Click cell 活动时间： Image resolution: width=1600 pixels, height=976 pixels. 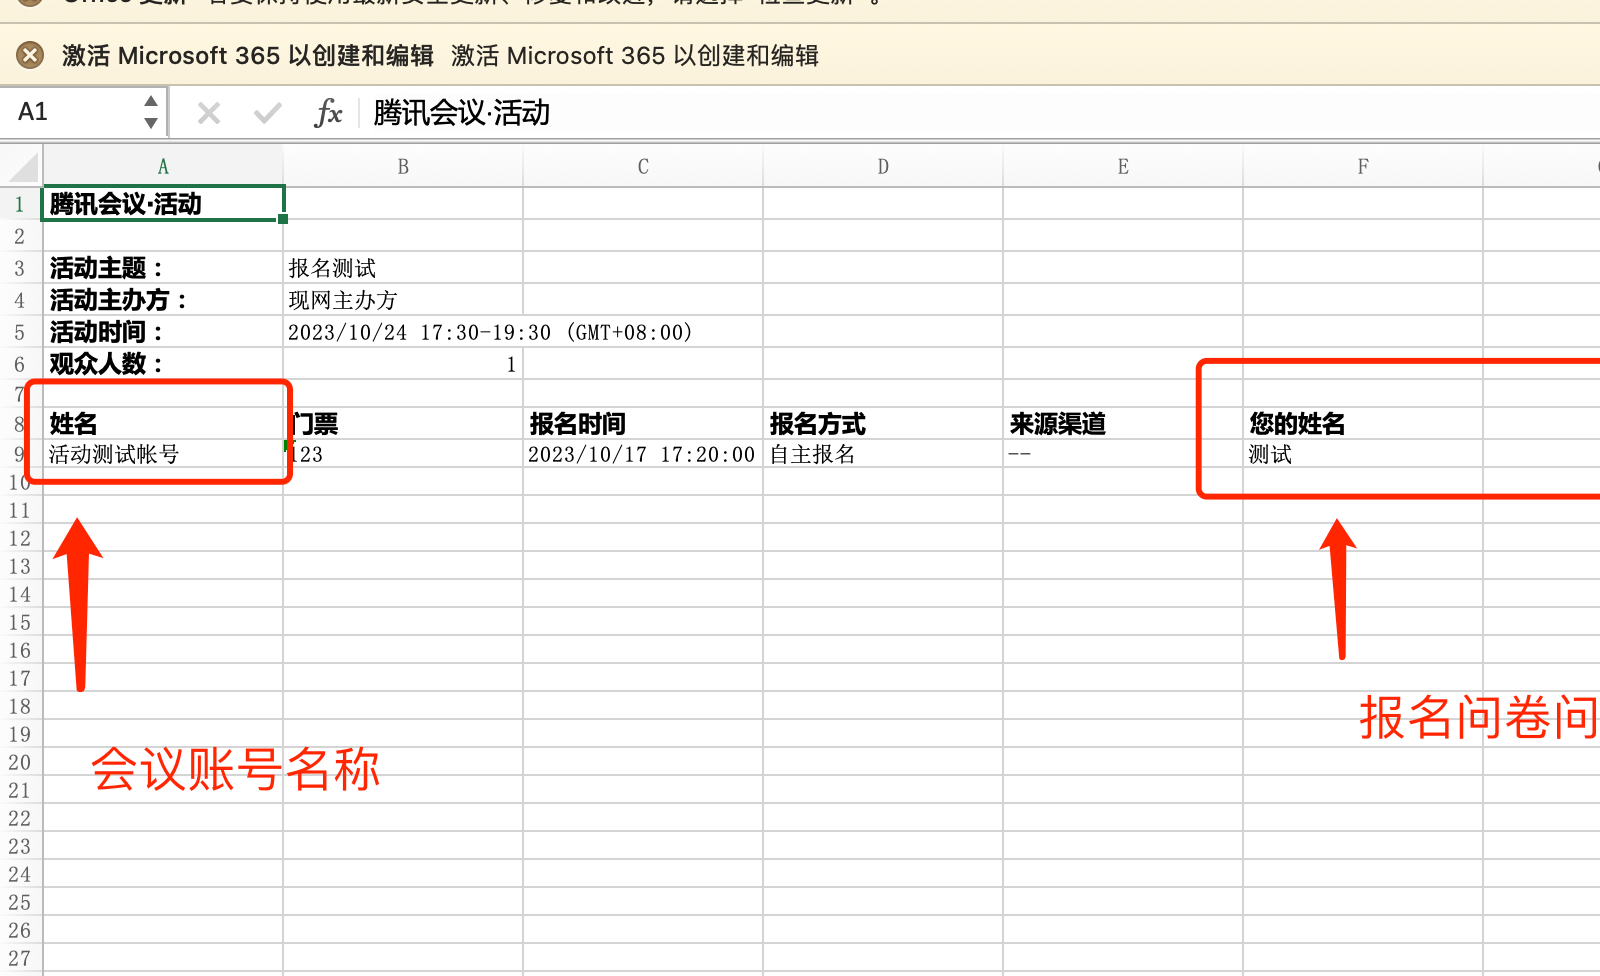click(x=163, y=332)
